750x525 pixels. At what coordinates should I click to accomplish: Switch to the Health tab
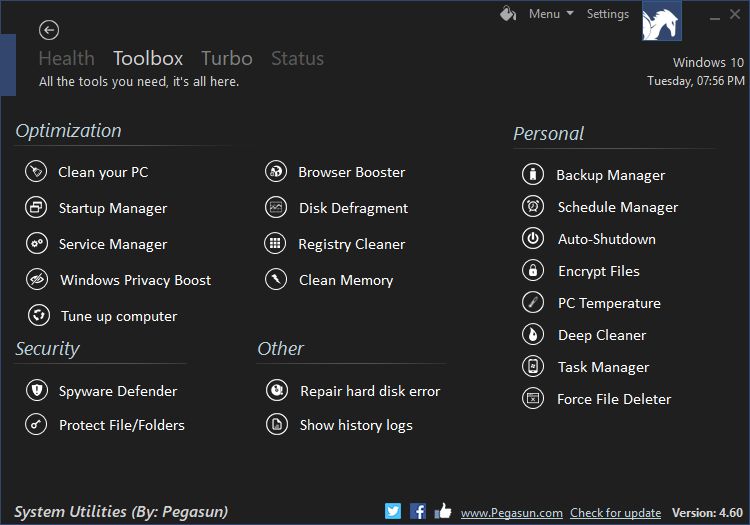(66, 58)
